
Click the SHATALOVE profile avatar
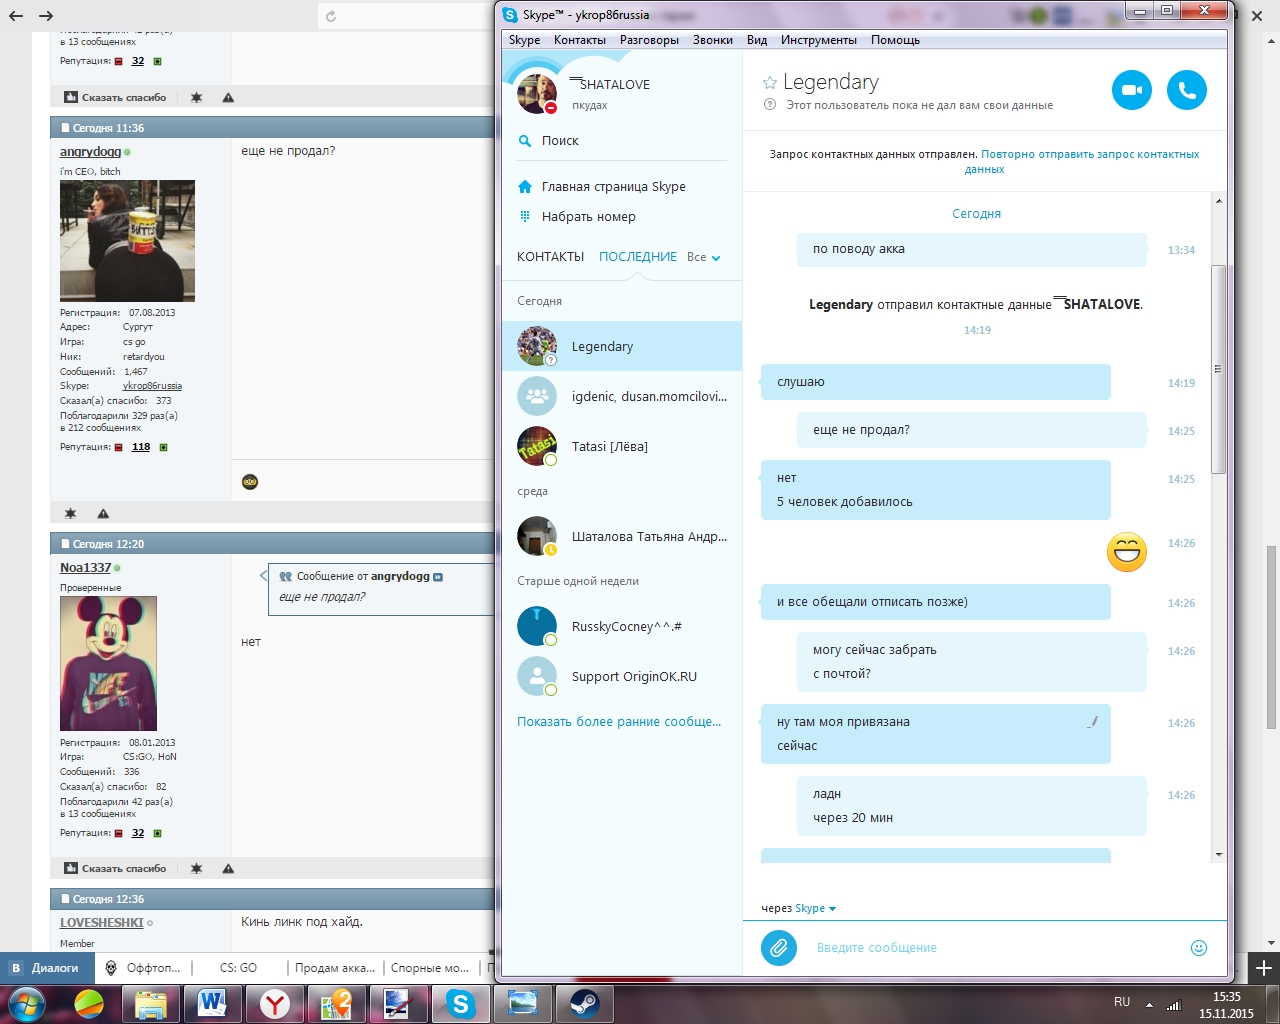[537, 94]
